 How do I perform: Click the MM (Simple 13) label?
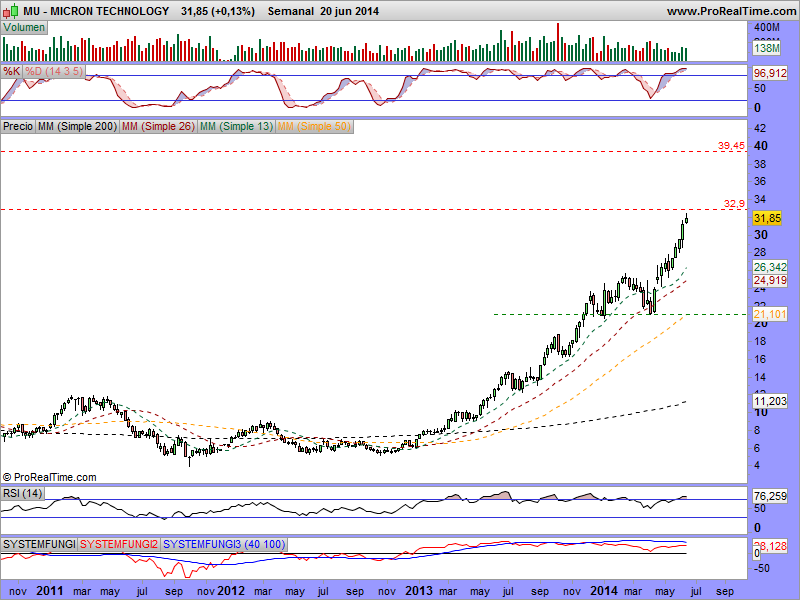(x=237, y=126)
